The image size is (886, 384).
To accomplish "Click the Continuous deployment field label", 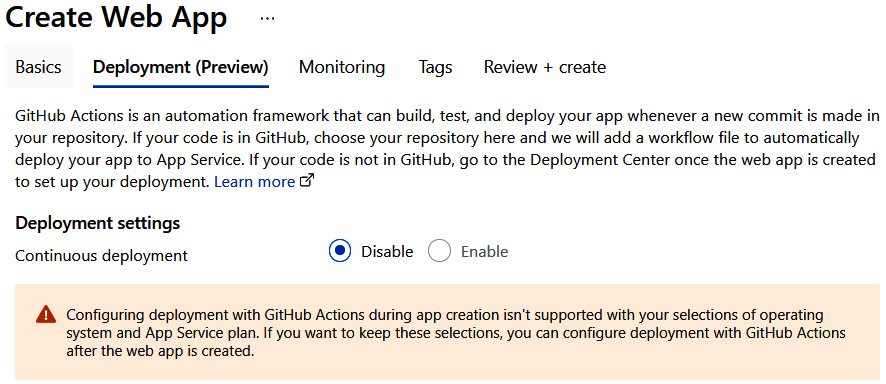I will 102,256.
